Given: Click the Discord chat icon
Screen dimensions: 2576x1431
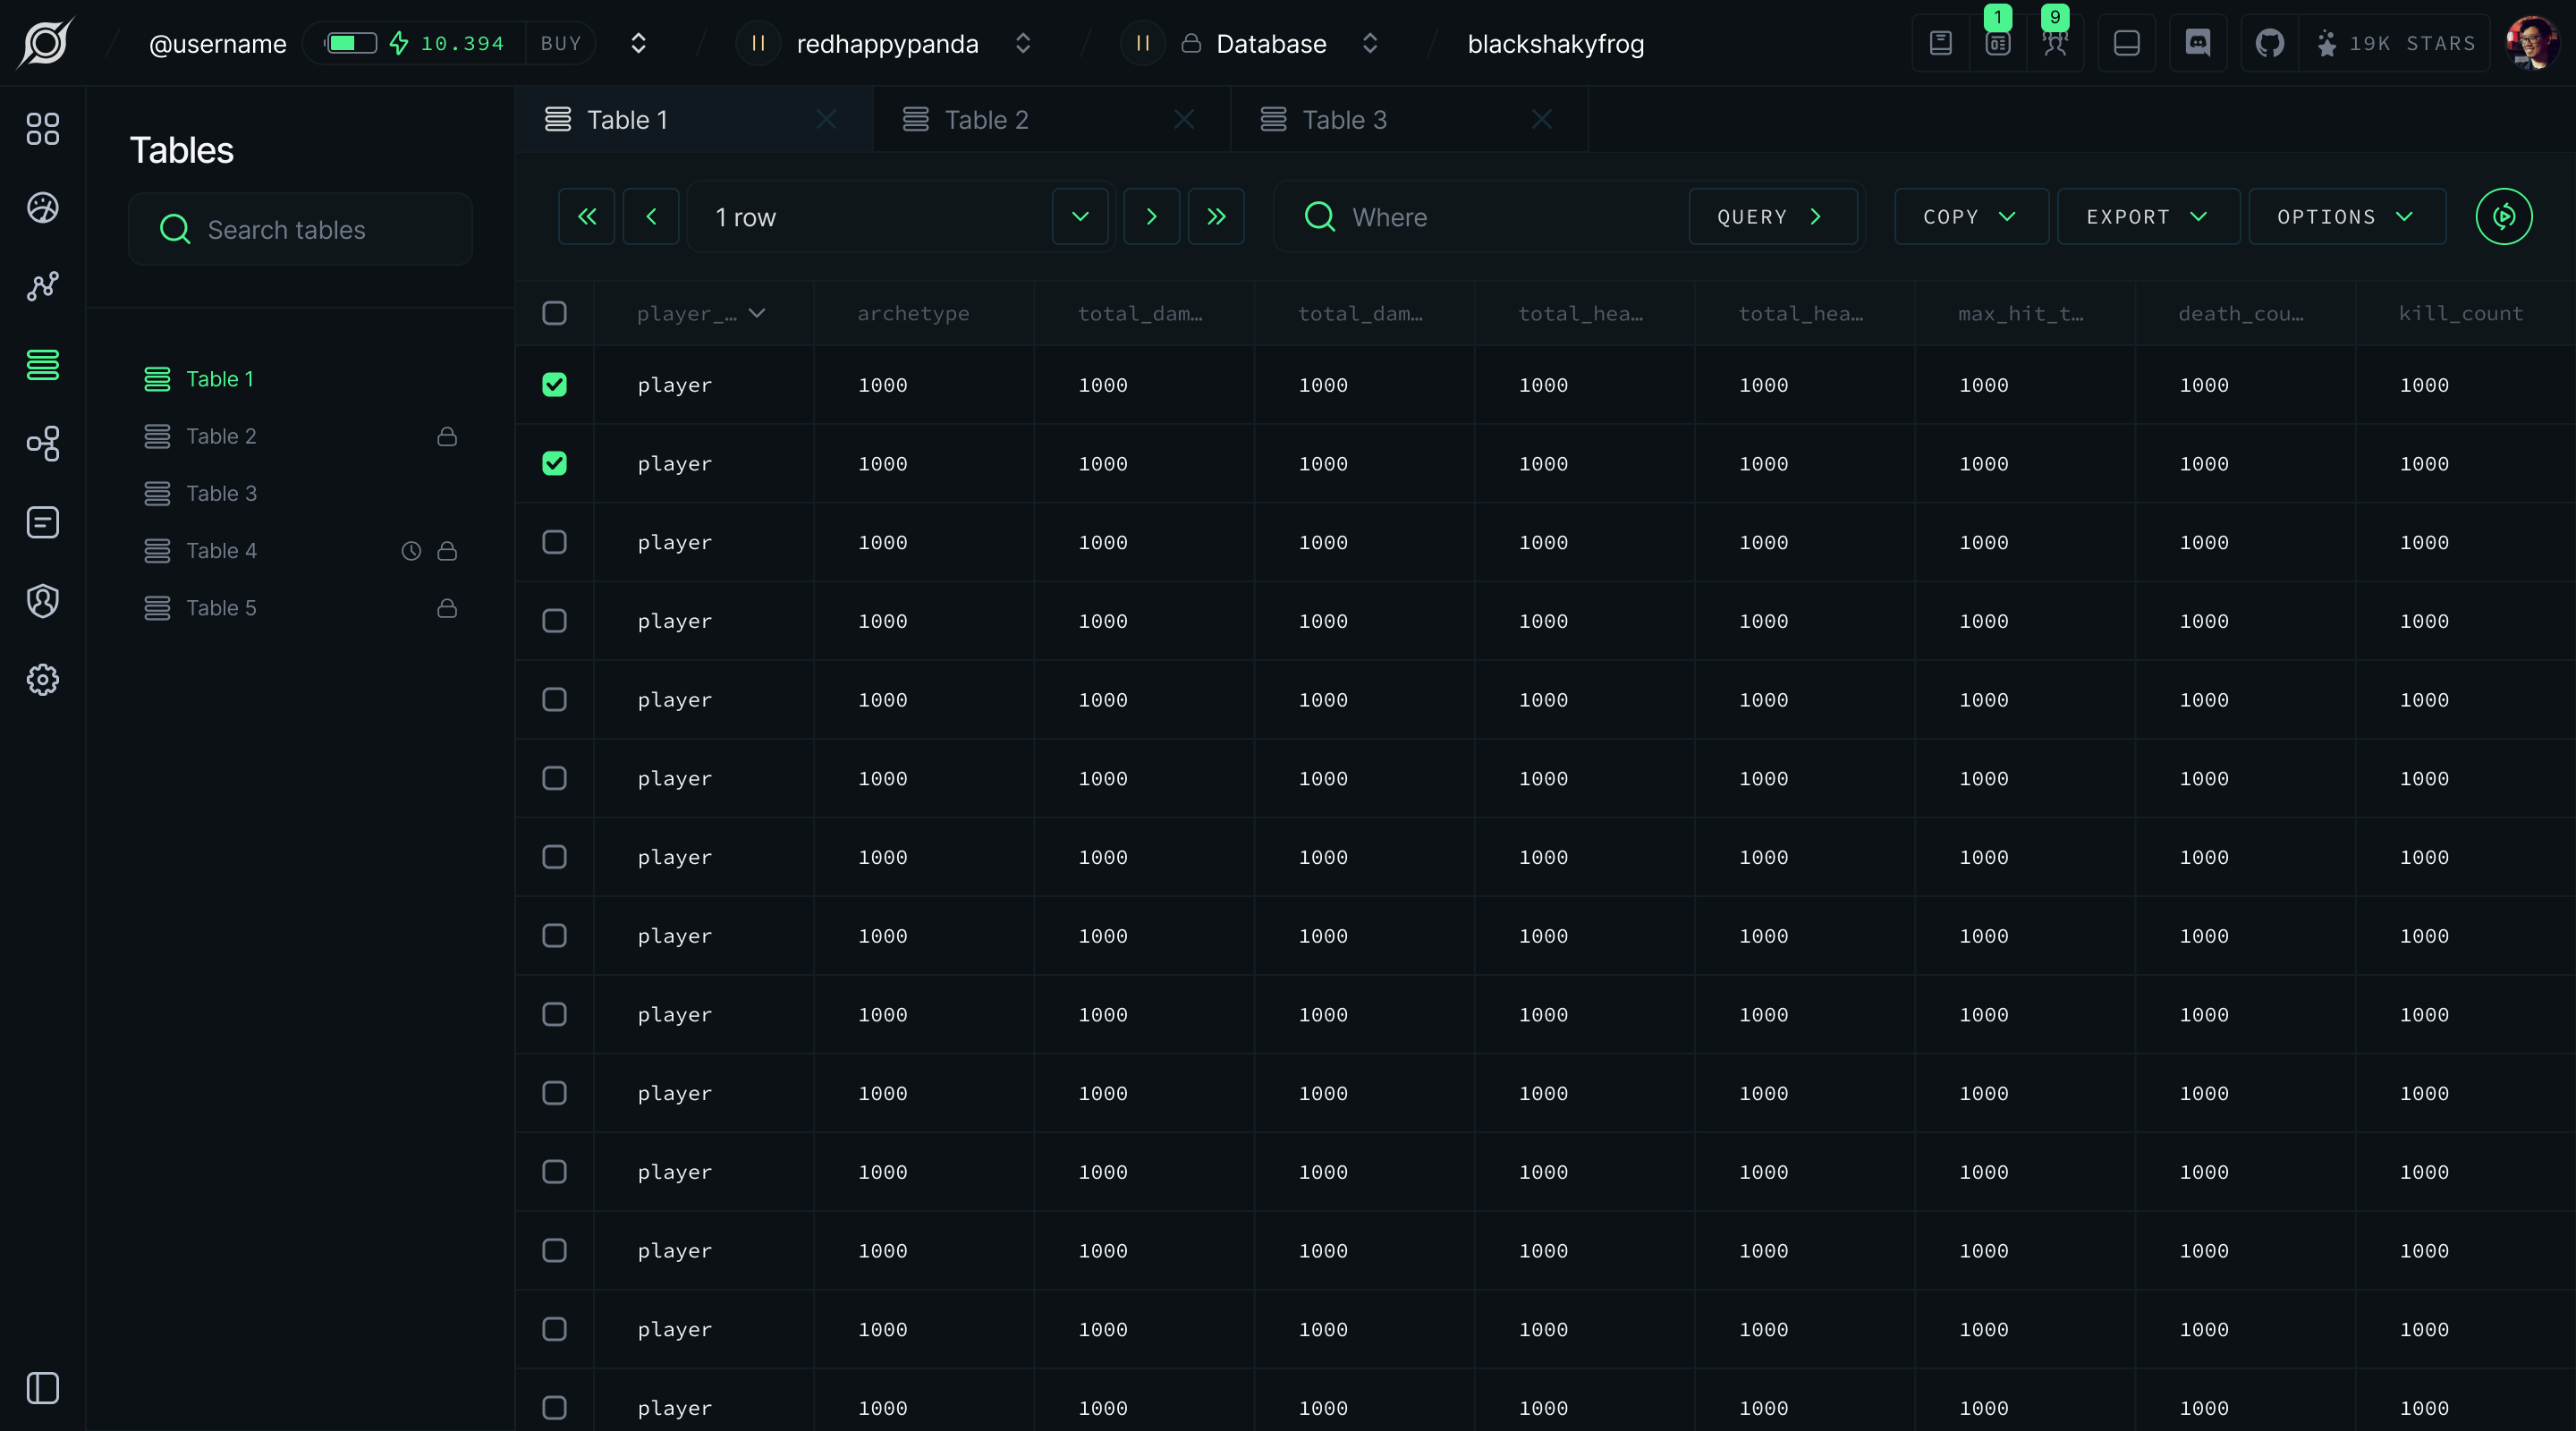Looking at the screenshot, I should click(2197, 43).
